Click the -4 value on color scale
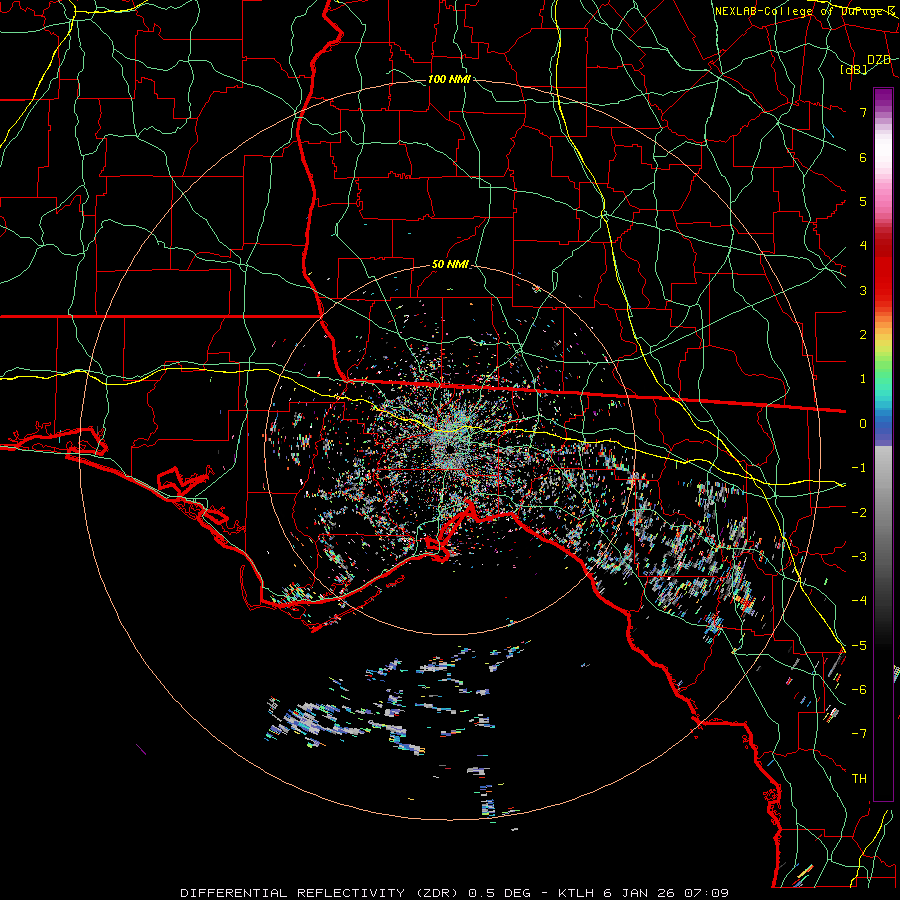 pyautogui.click(x=859, y=601)
